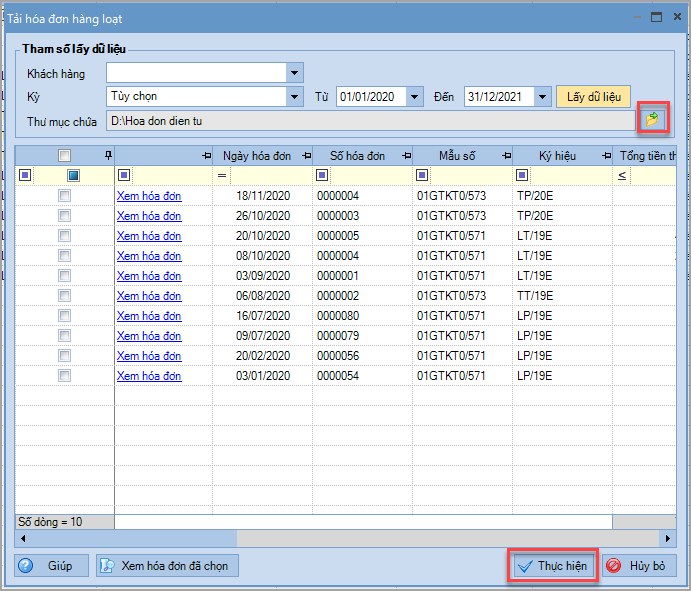Click the Thực hiện button
Image resolution: width=691 pixels, height=591 pixels.
click(x=553, y=565)
